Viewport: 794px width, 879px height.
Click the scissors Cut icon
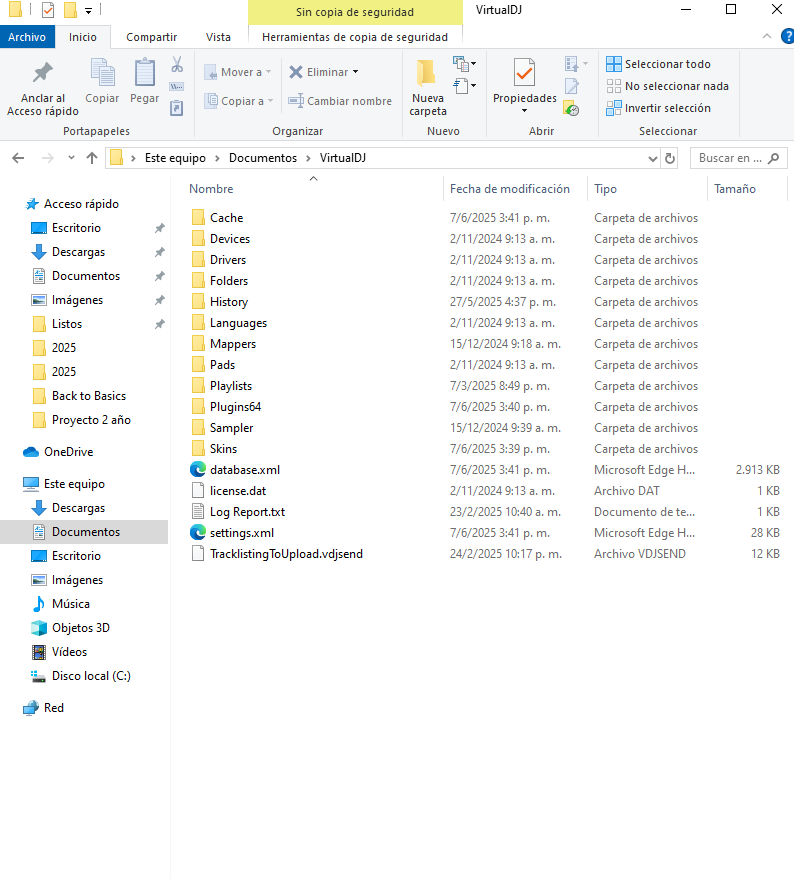177,64
